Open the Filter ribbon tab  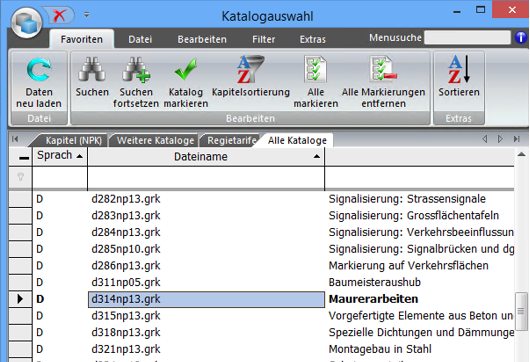(264, 39)
